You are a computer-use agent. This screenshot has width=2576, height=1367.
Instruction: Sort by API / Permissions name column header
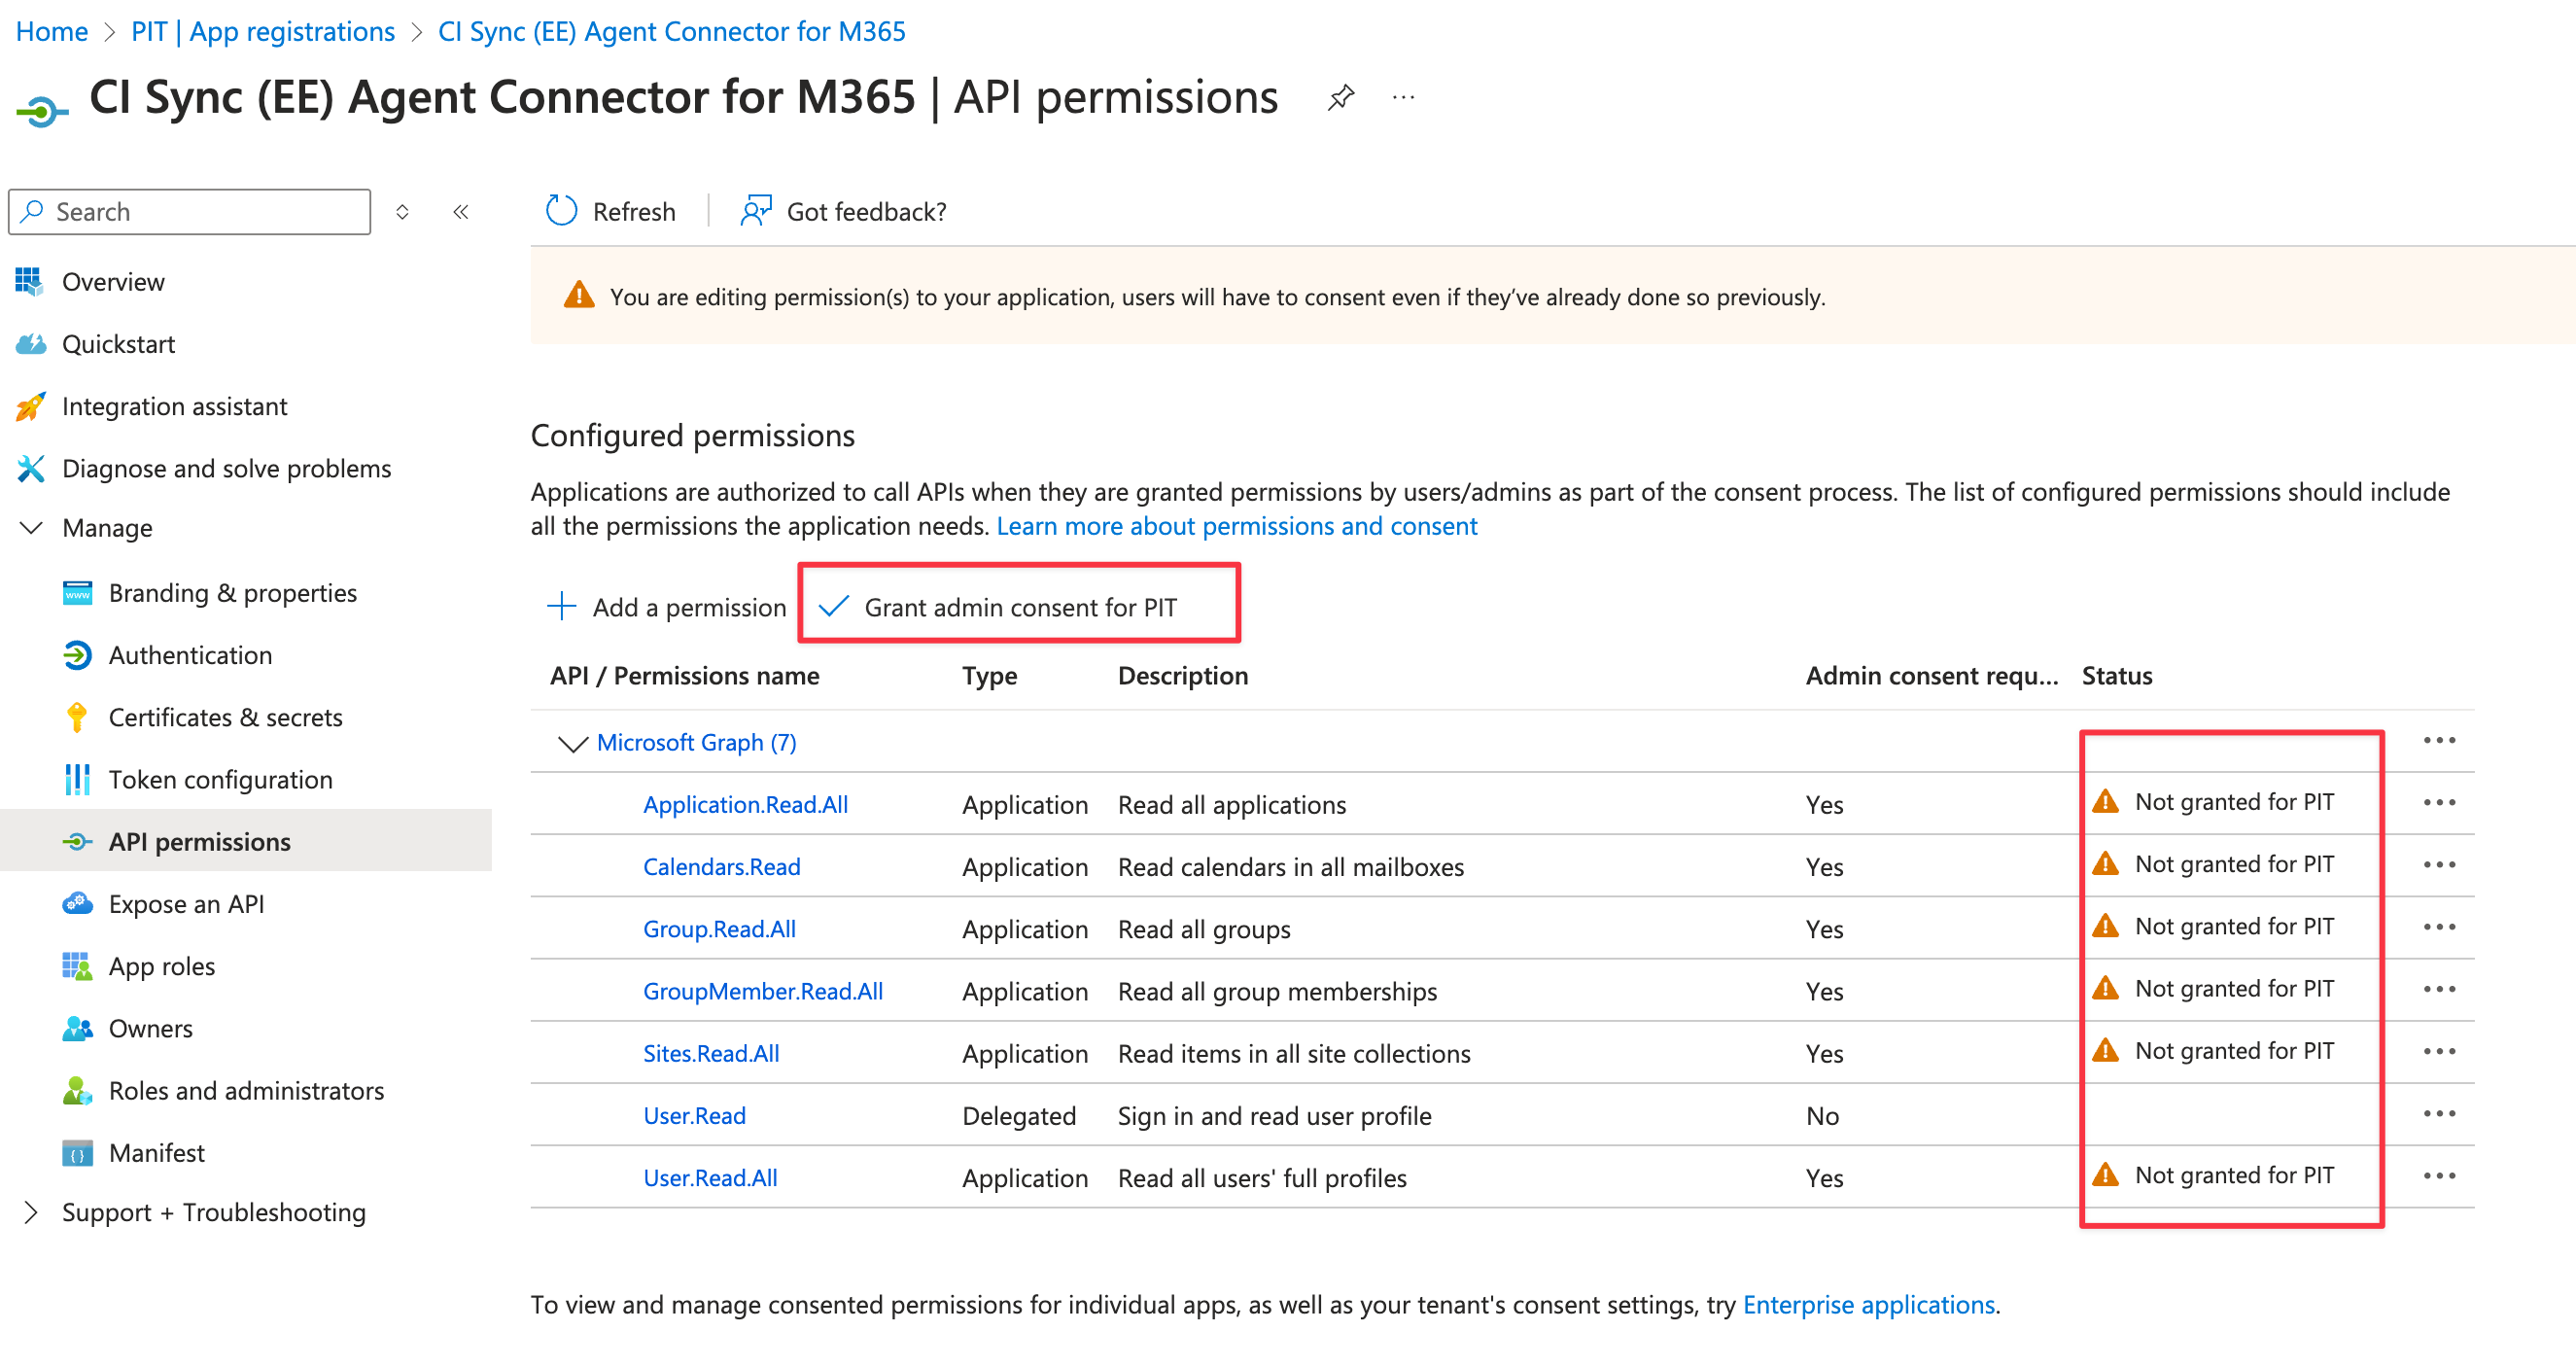click(684, 676)
